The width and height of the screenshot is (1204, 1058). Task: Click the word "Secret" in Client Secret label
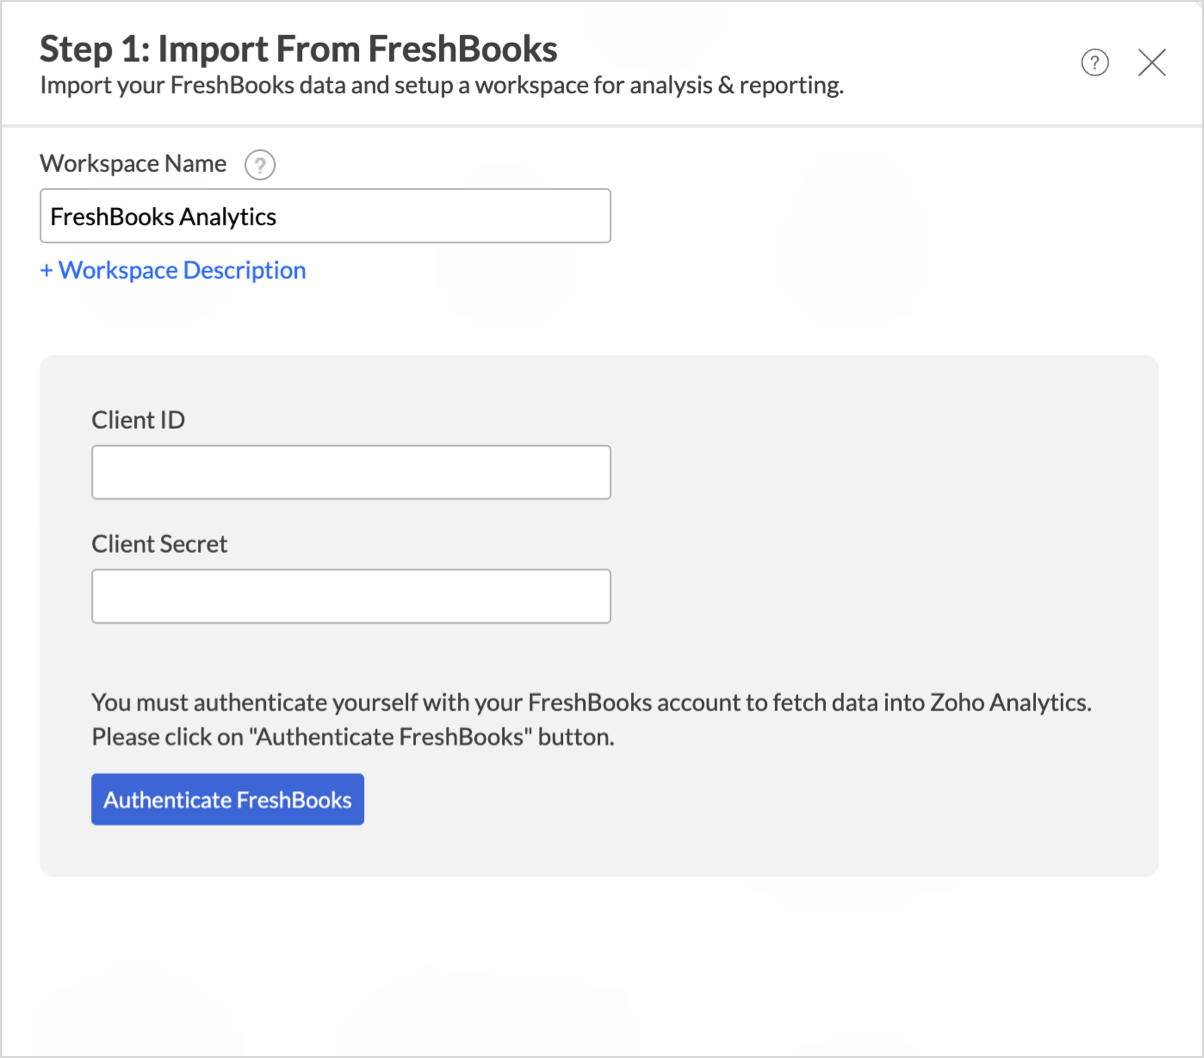click(194, 544)
